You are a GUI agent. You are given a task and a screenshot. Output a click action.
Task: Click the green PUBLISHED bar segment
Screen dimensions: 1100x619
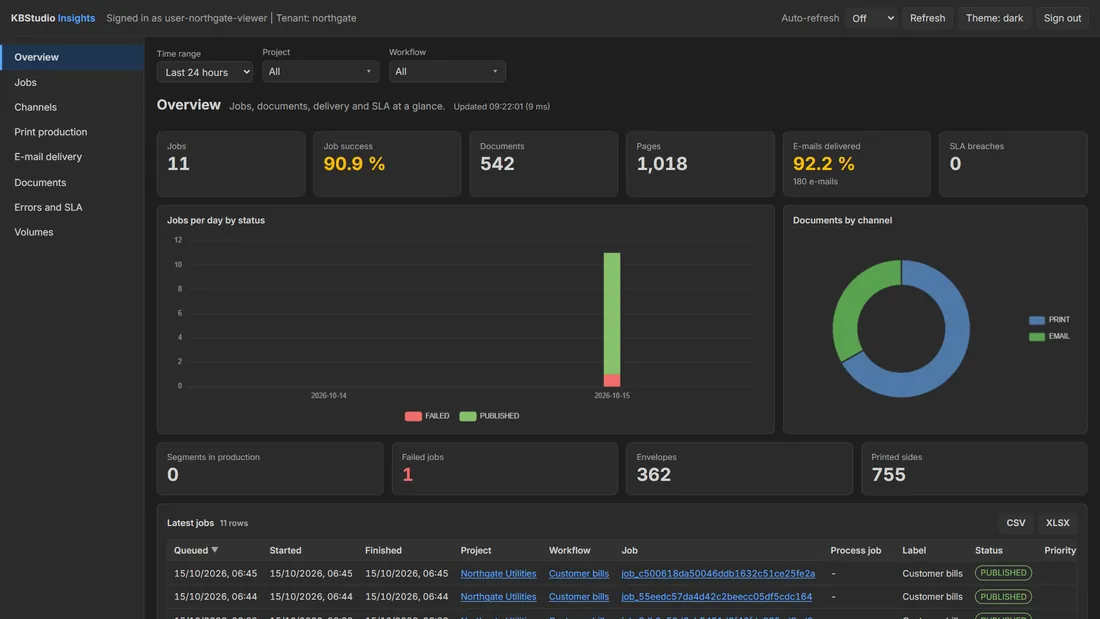point(612,313)
